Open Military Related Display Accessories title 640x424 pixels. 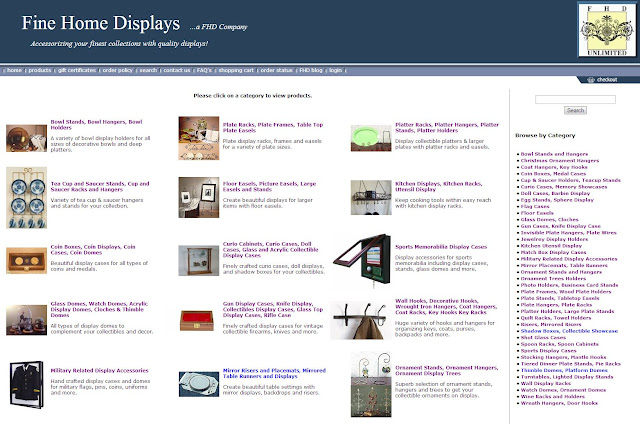tap(99, 371)
